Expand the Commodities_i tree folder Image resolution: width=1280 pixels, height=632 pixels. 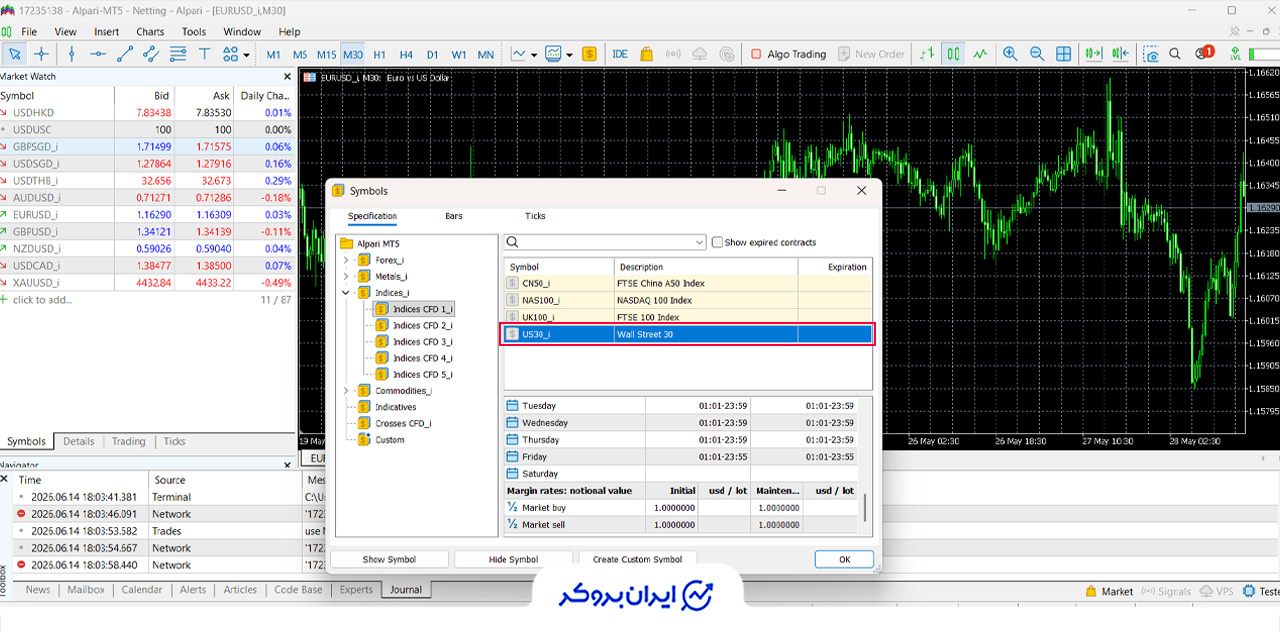(346, 391)
